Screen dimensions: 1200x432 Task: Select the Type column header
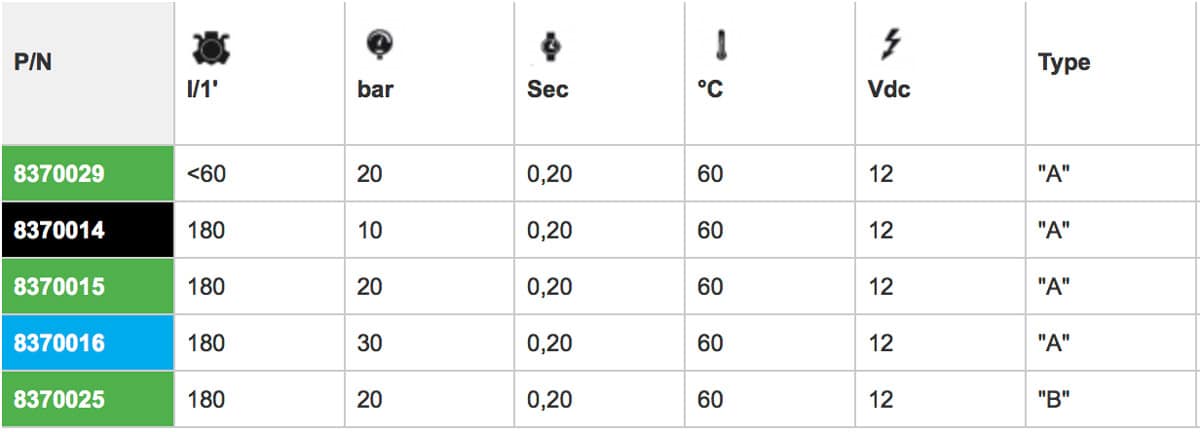(1064, 62)
